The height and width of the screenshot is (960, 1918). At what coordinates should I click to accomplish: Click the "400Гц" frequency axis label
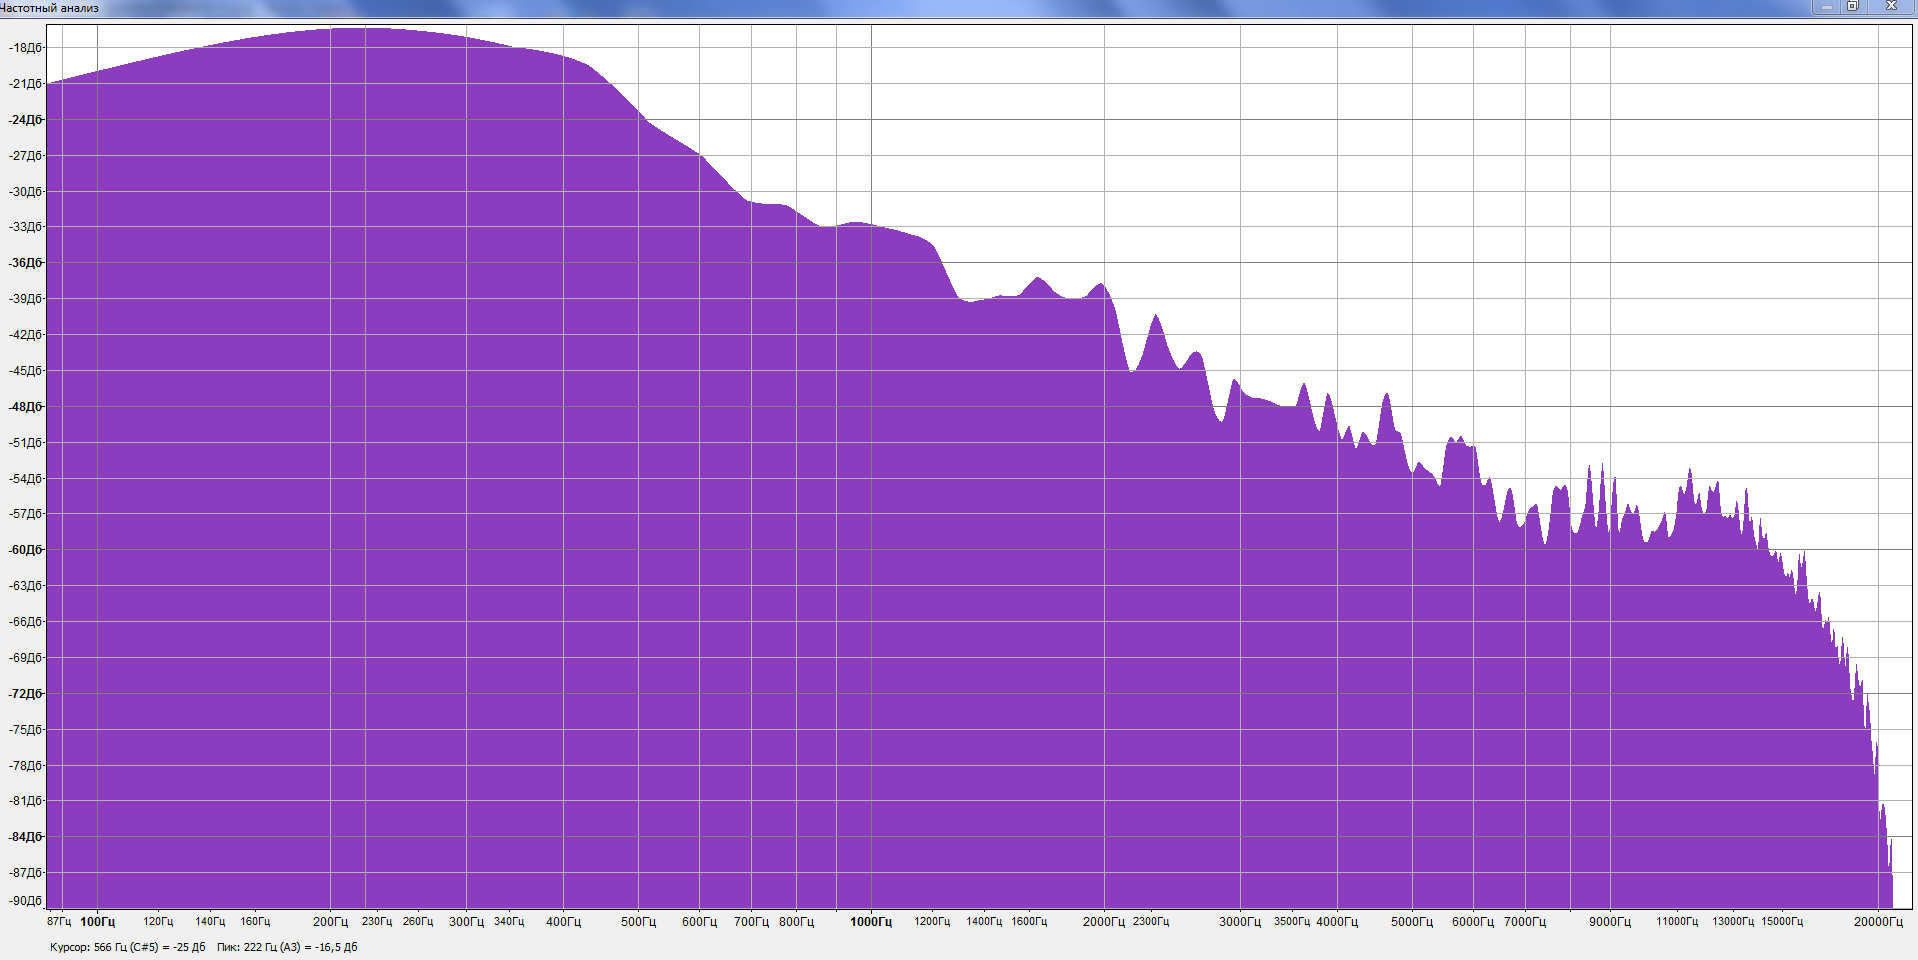coord(563,922)
